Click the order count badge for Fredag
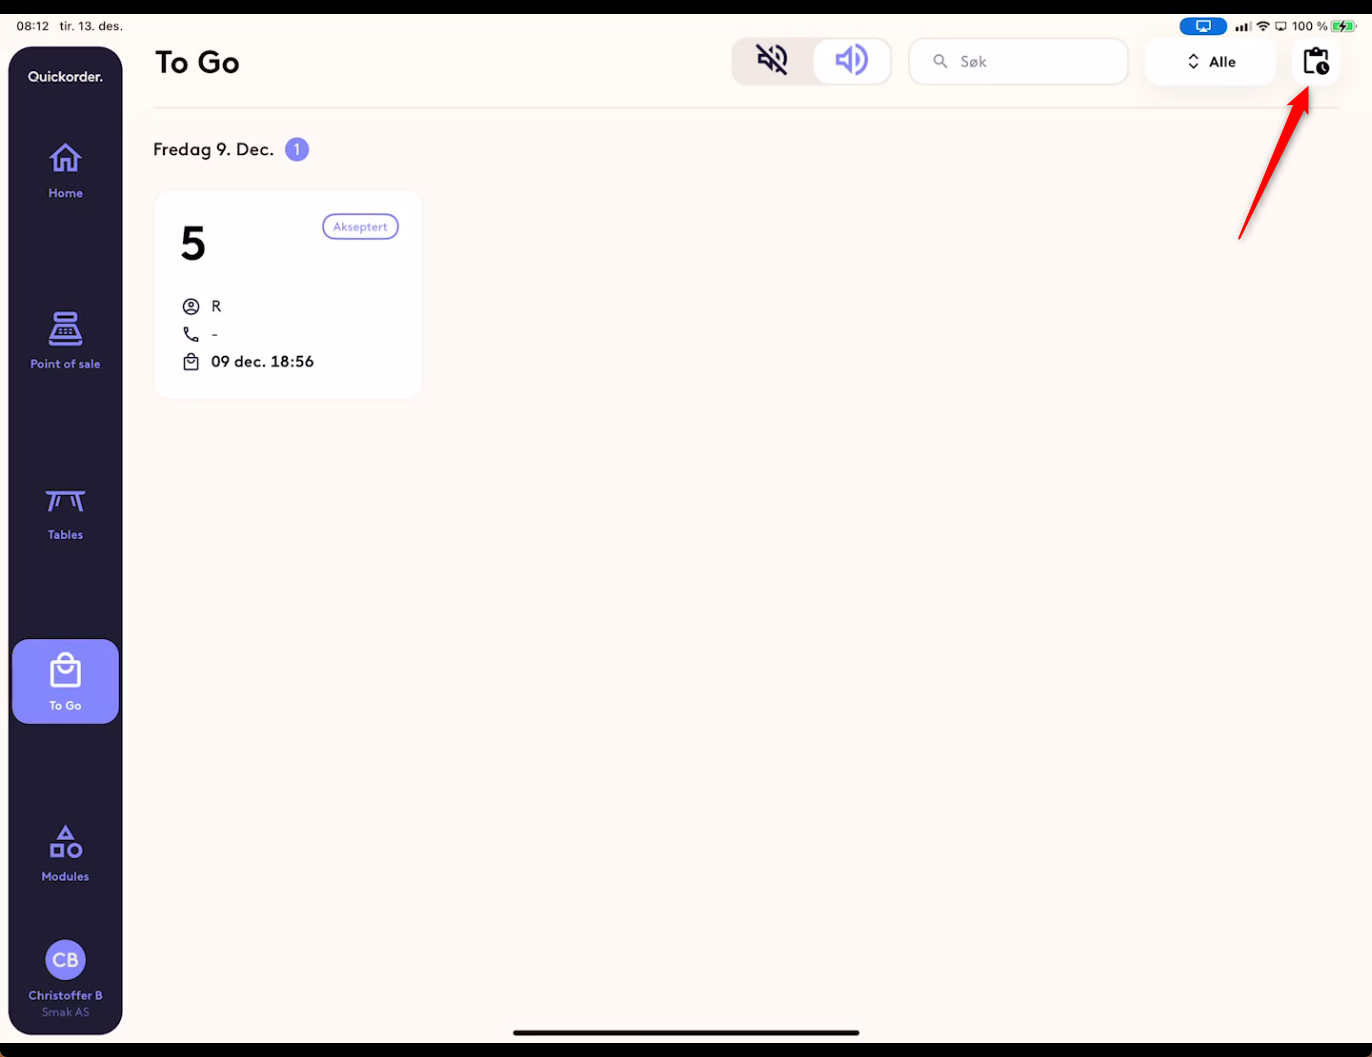Viewport: 1372px width, 1057px height. 297,150
